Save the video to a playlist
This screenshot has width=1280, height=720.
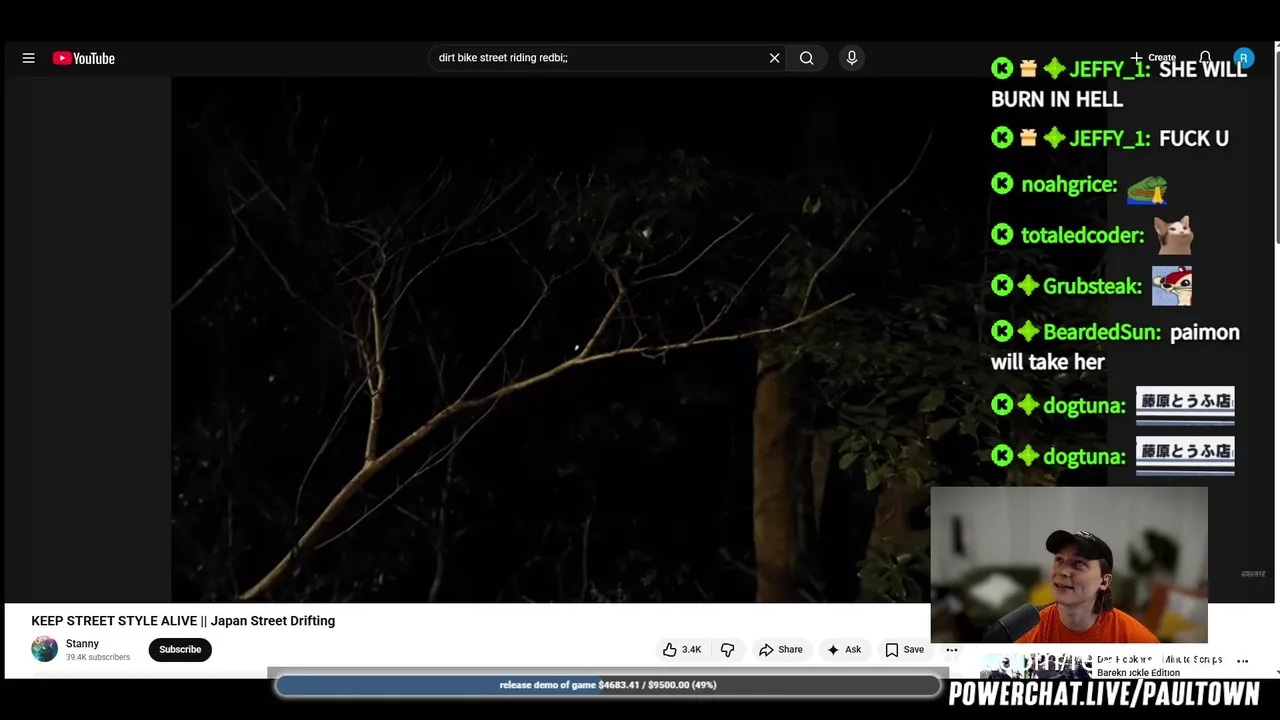[904, 649]
